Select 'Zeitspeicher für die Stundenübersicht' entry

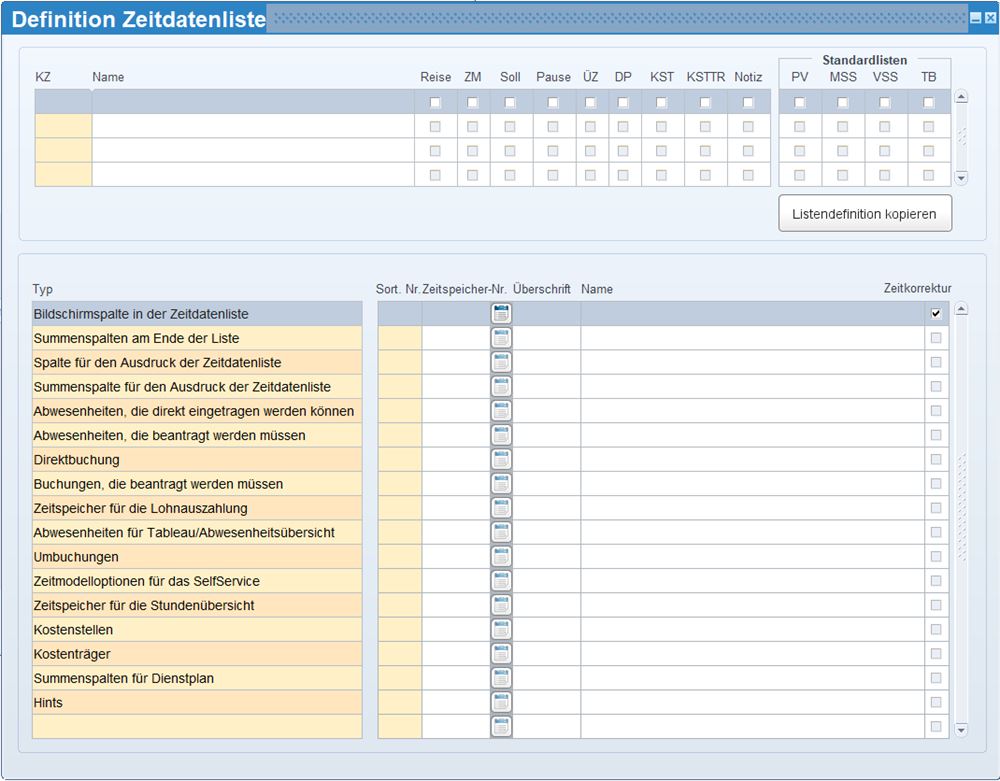(197, 605)
